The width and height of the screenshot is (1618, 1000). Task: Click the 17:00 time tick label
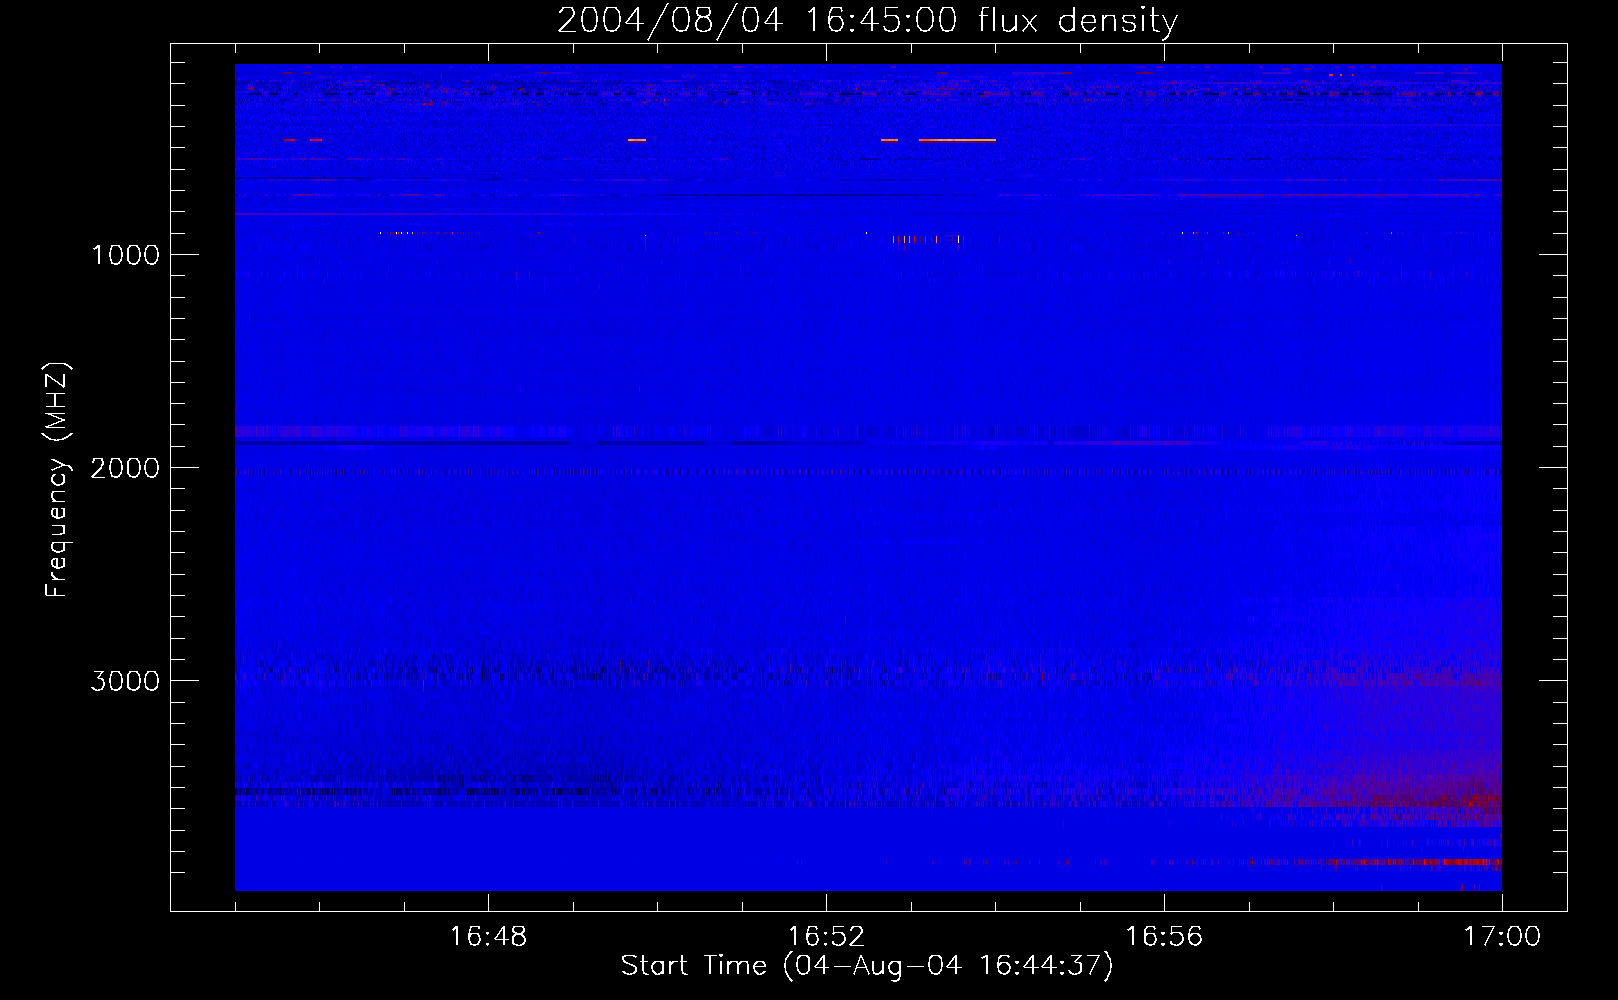[x=1502, y=937]
